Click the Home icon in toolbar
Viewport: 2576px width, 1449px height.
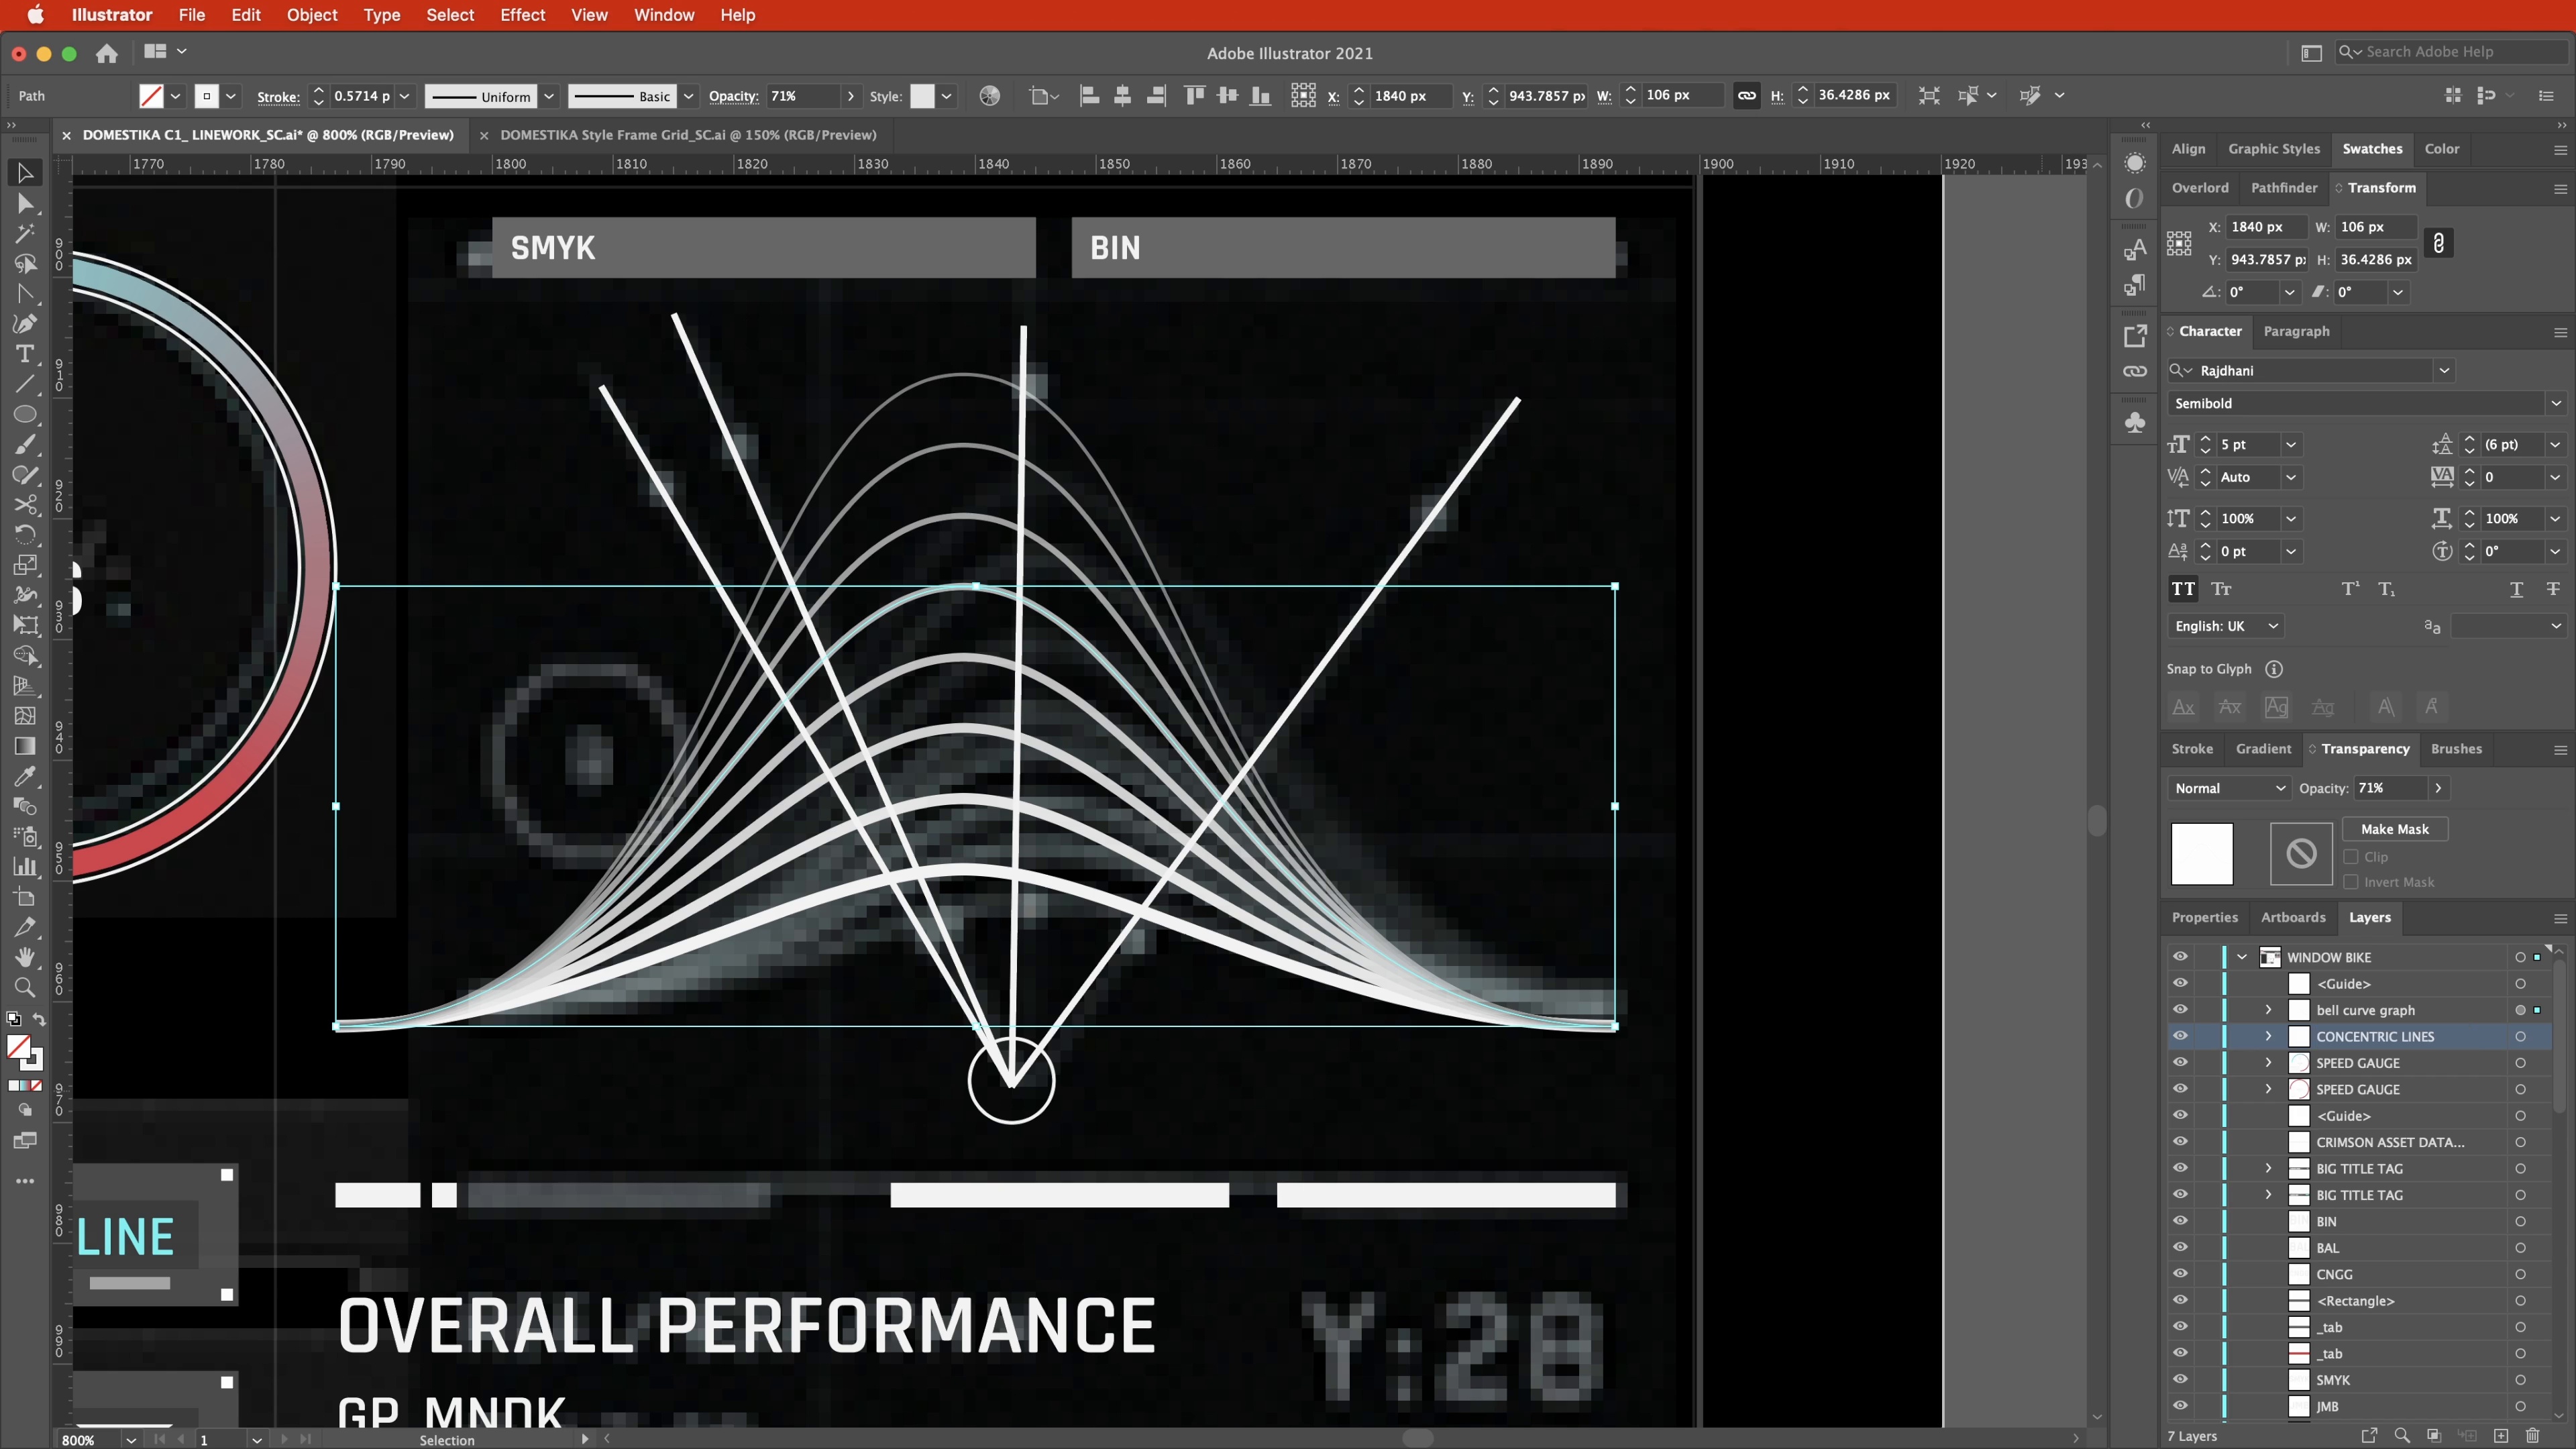107,53
